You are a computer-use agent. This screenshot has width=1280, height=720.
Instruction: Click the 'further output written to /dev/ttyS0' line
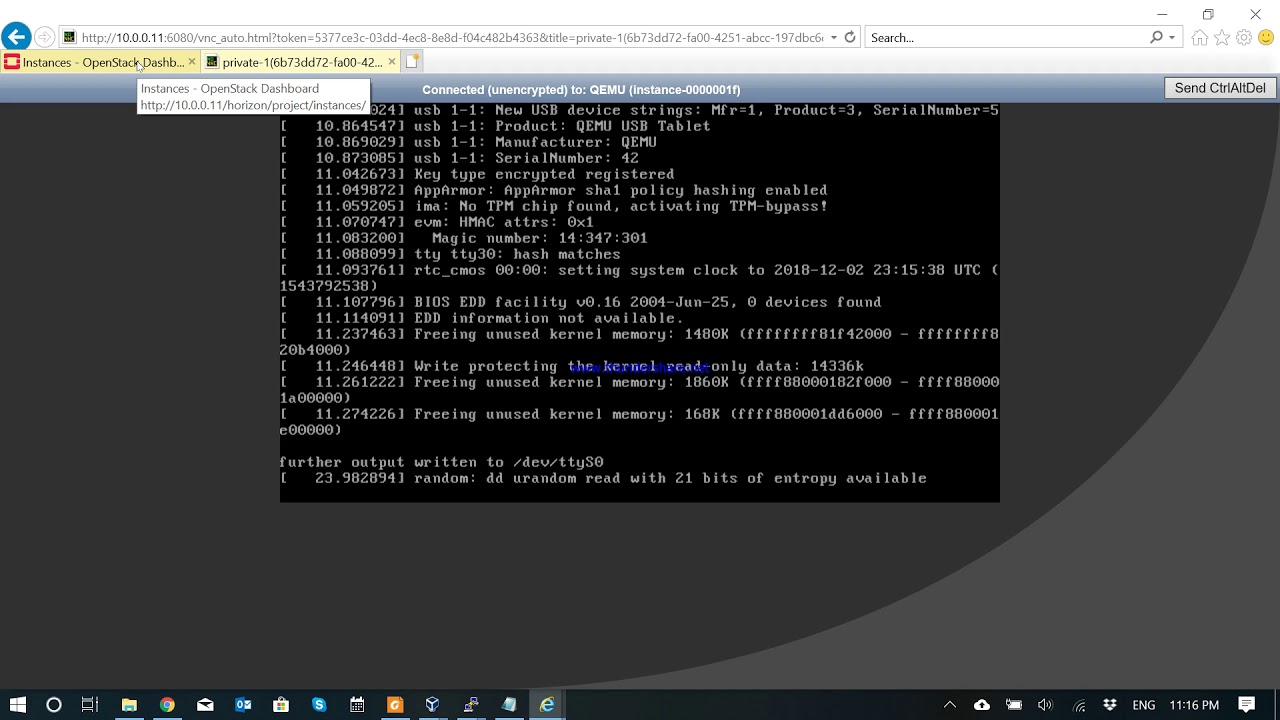pos(441,462)
